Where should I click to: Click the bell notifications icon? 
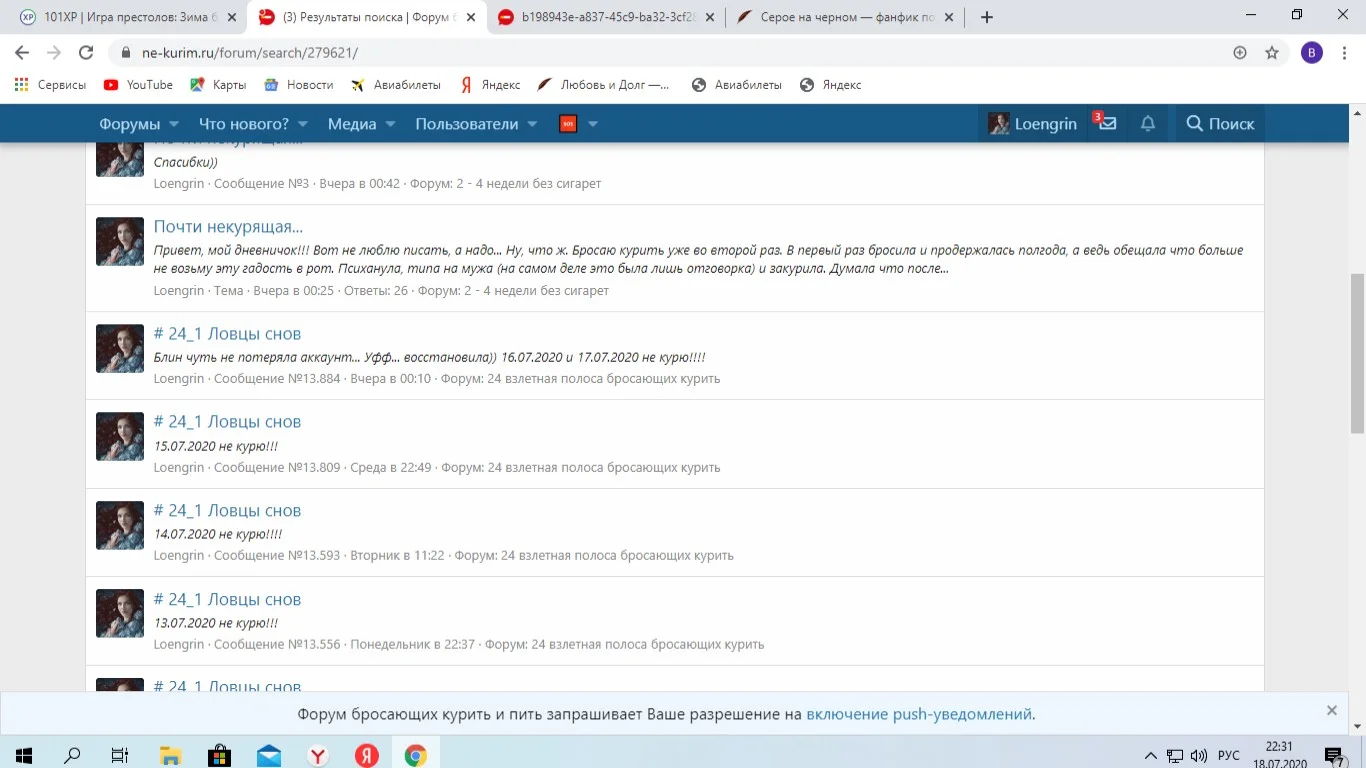pyautogui.click(x=1147, y=123)
